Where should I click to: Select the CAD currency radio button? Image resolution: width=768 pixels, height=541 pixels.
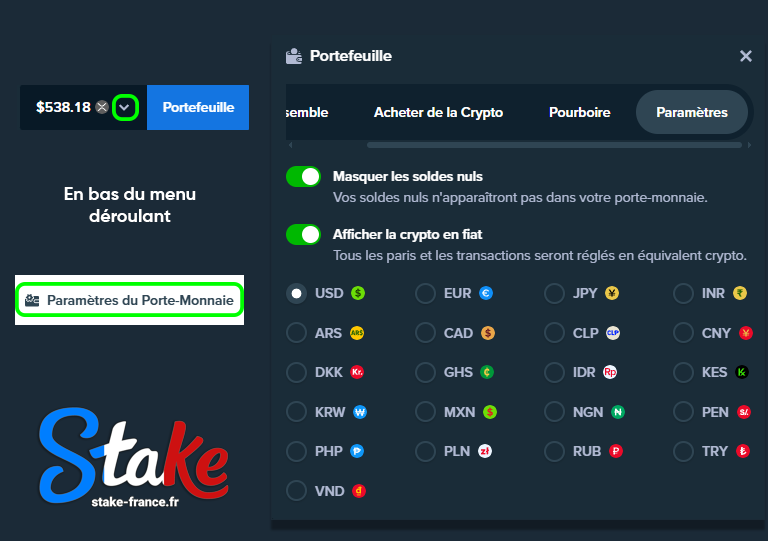[425, 333]
